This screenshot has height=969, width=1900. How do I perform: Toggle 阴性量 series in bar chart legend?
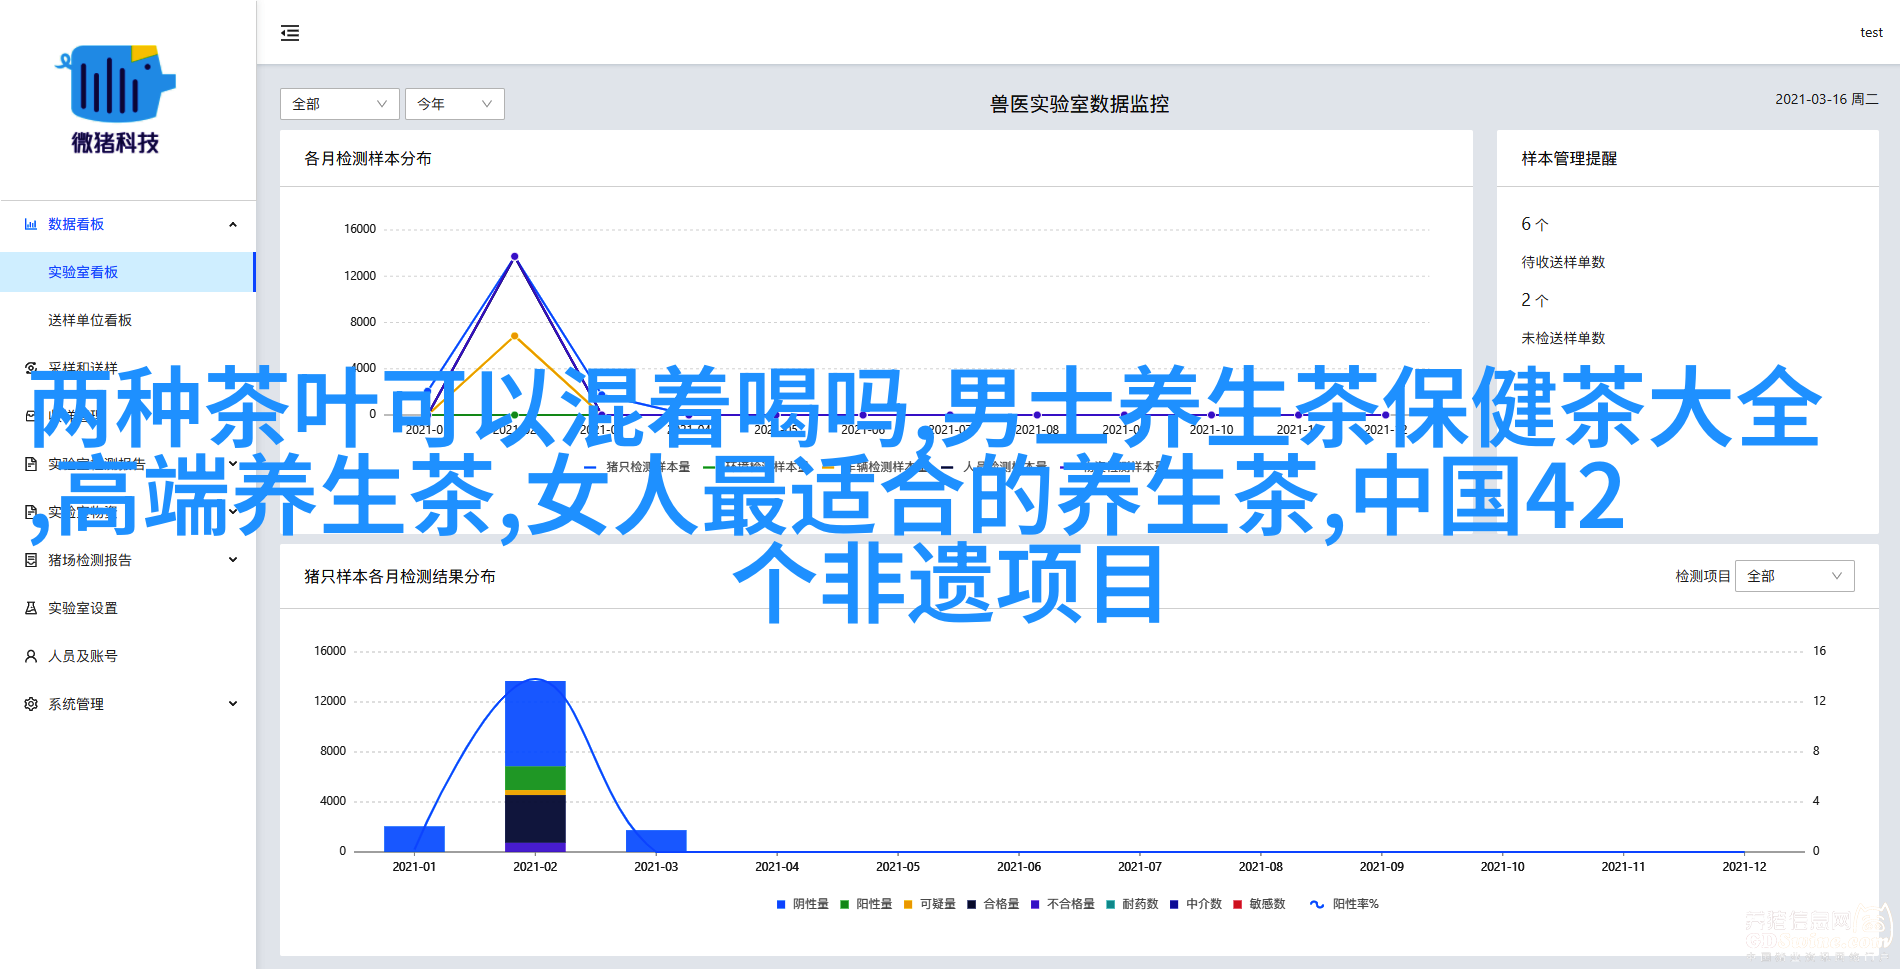(802, 904)
